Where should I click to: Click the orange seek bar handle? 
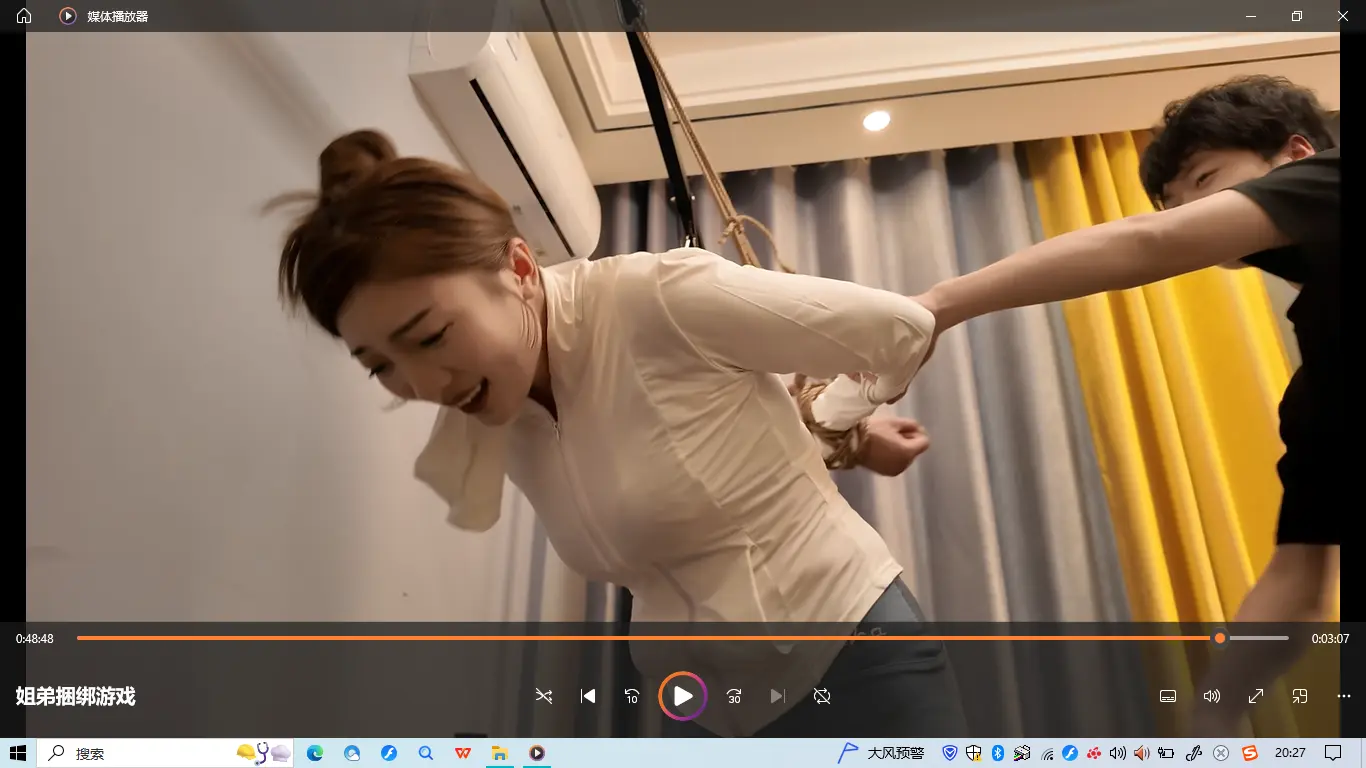tap(1220, 638)
